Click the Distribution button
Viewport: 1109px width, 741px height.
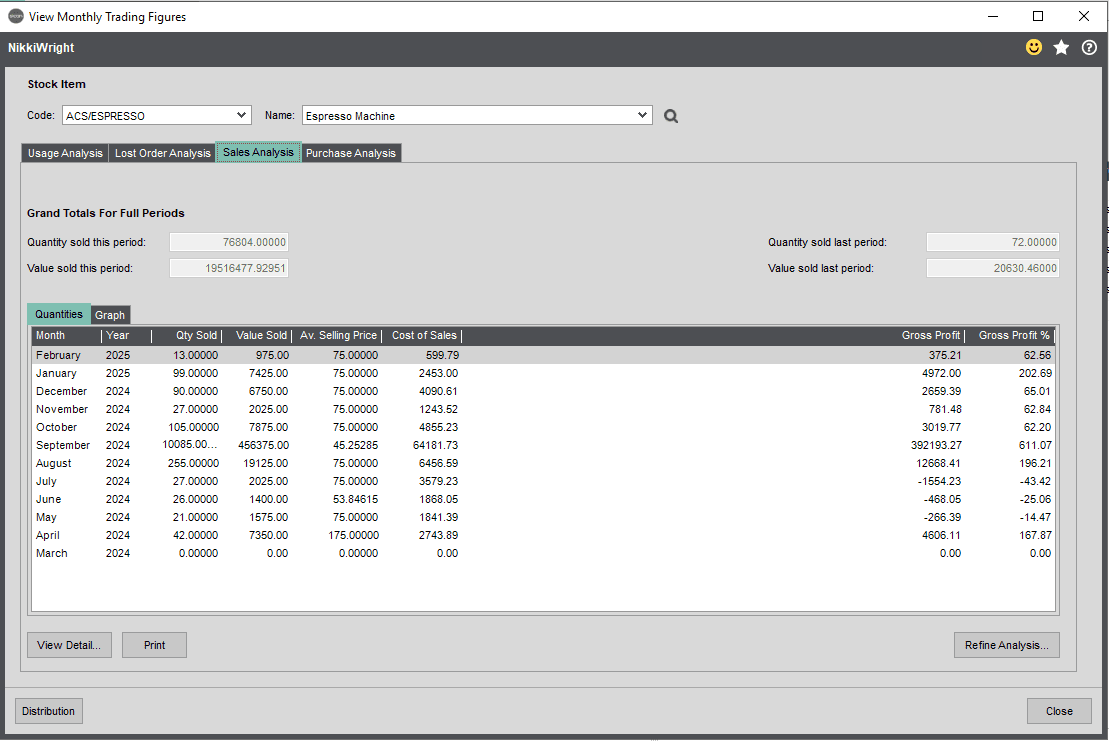pyautogui.click(x=49, y=711)
